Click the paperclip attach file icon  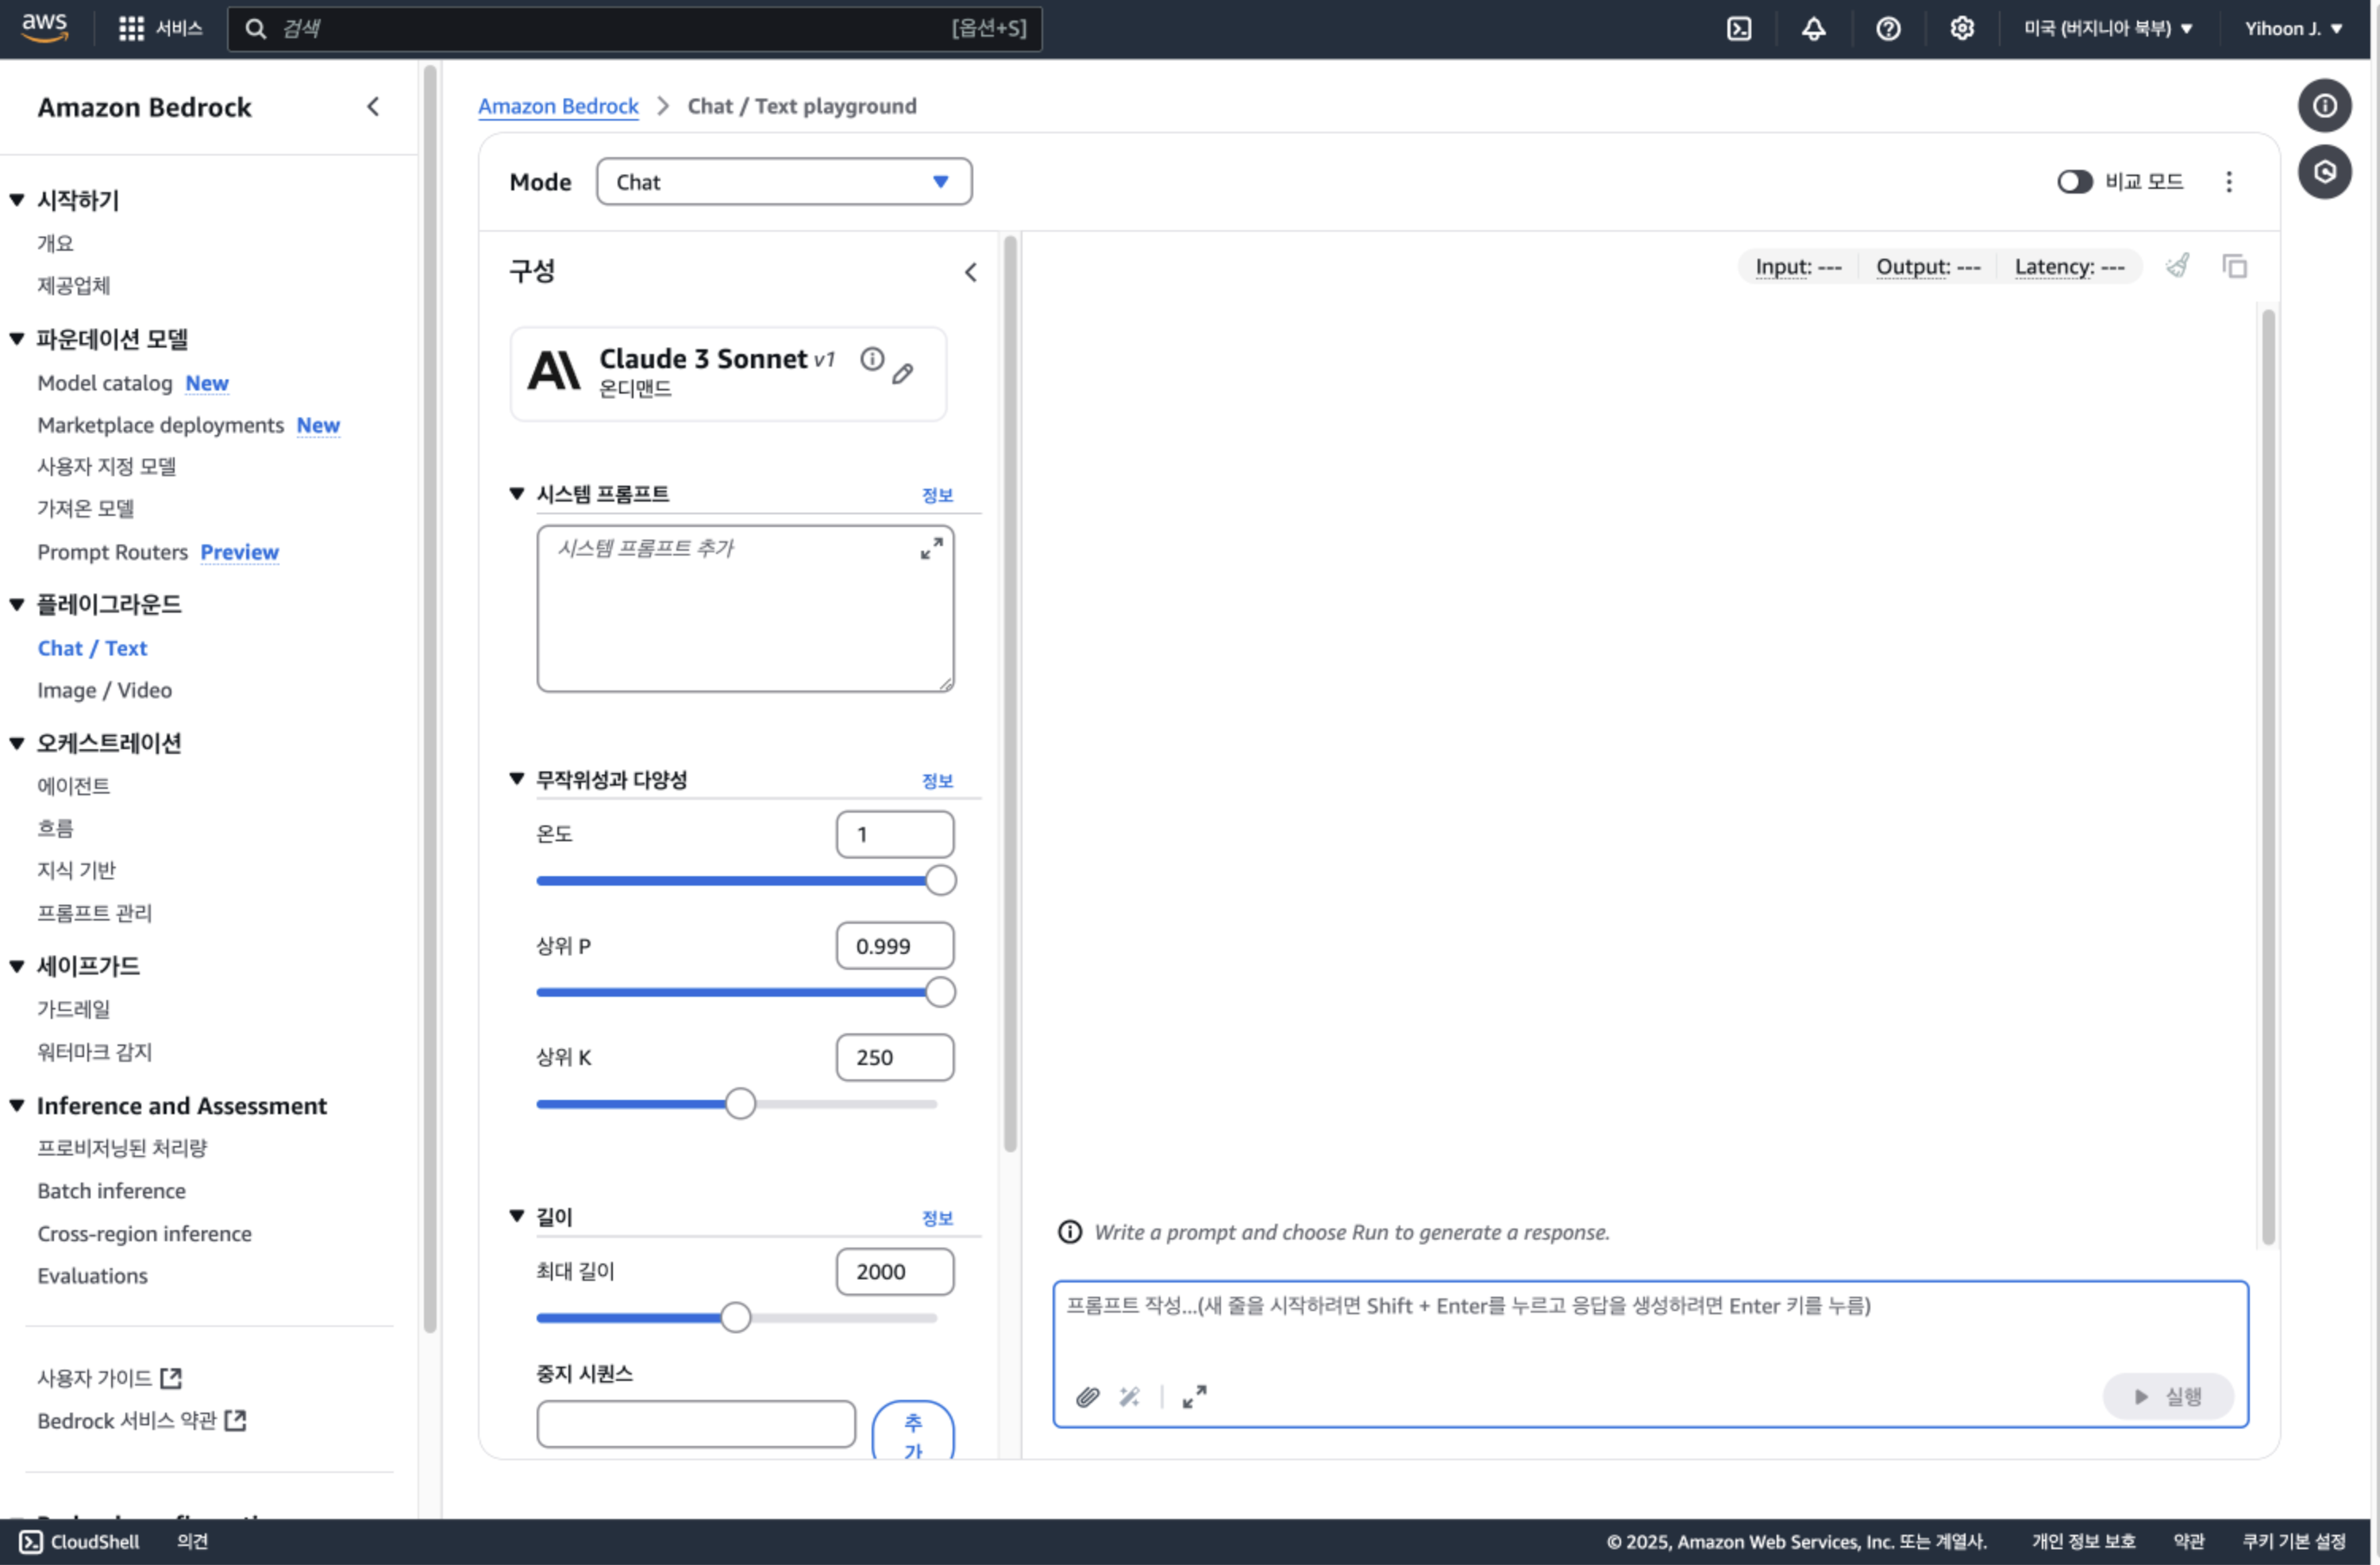point(1087,1396)
